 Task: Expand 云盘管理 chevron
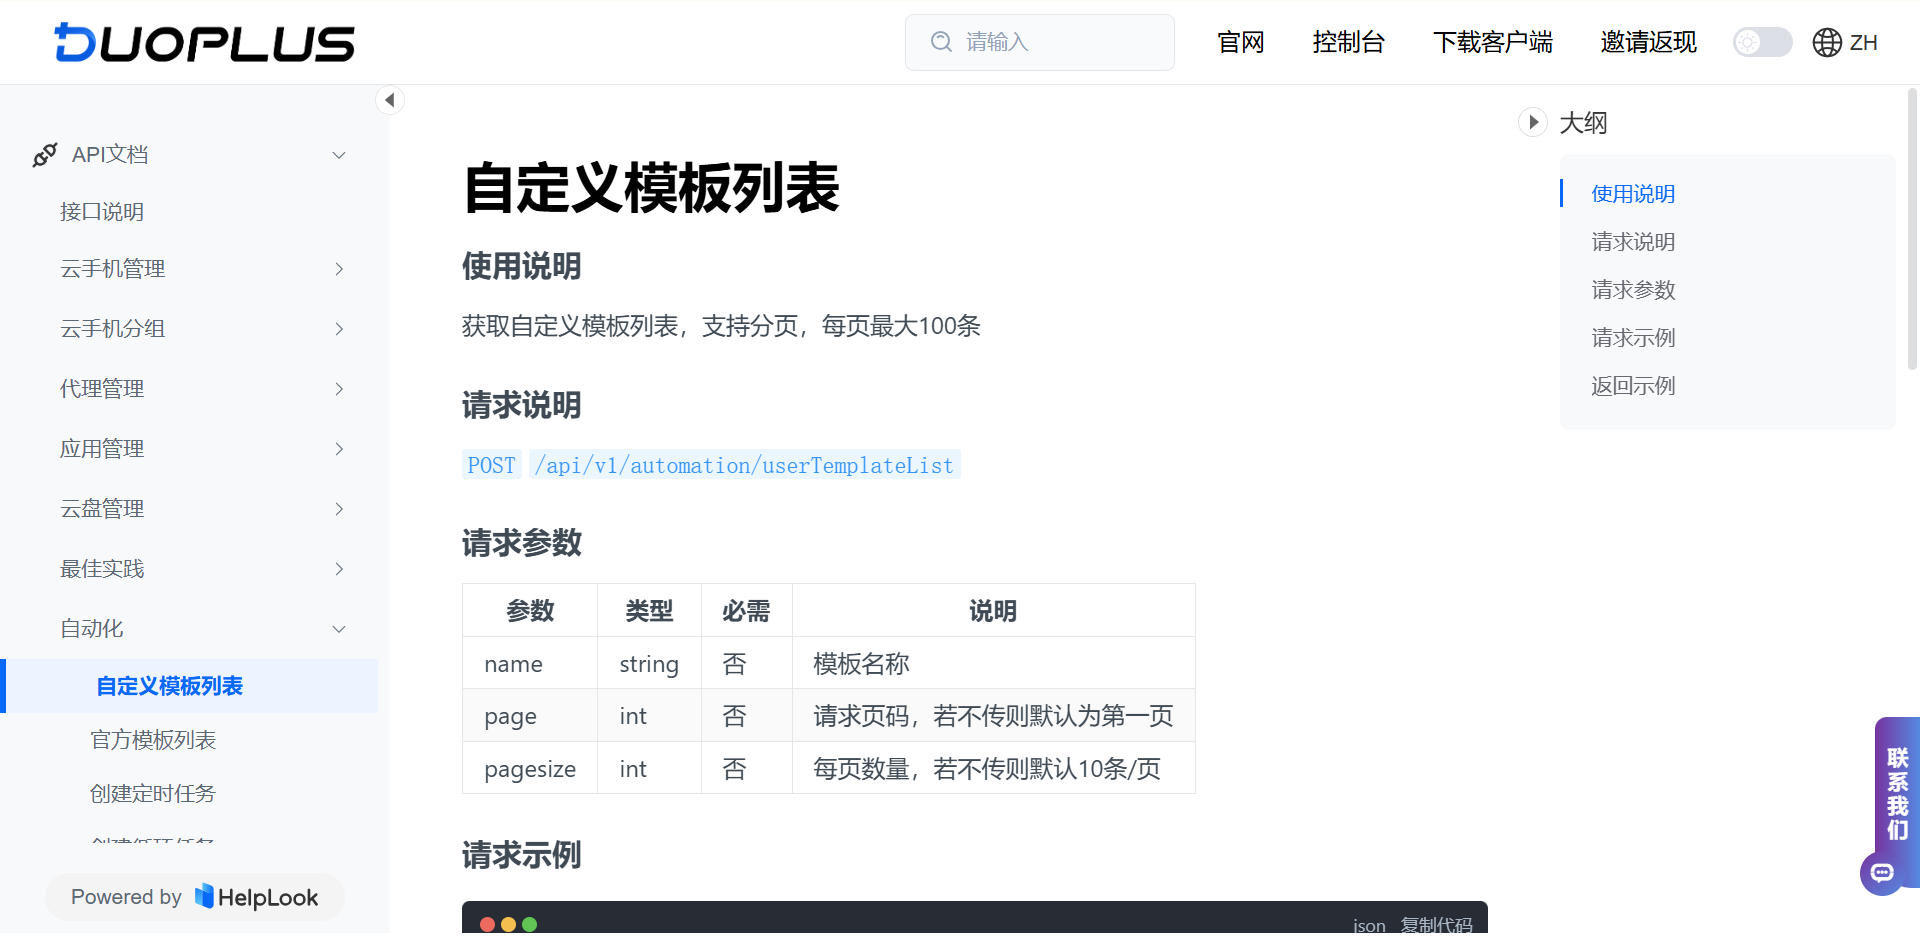pyautogui.click(x=339, y=509)
